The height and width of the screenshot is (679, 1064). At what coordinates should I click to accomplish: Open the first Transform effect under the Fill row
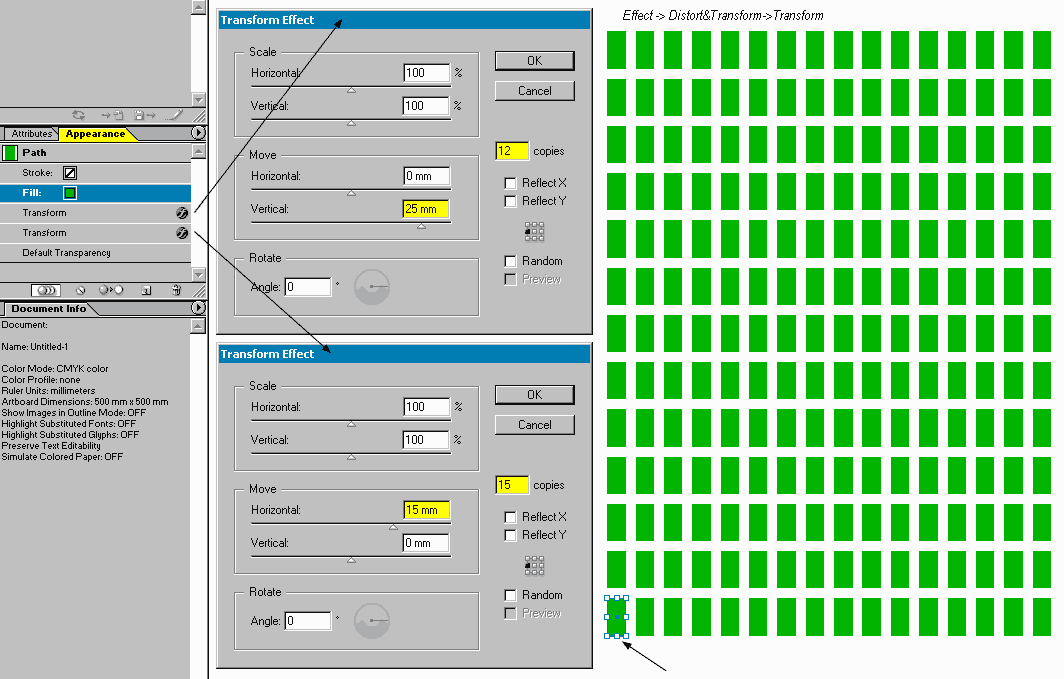coord(96,213)
